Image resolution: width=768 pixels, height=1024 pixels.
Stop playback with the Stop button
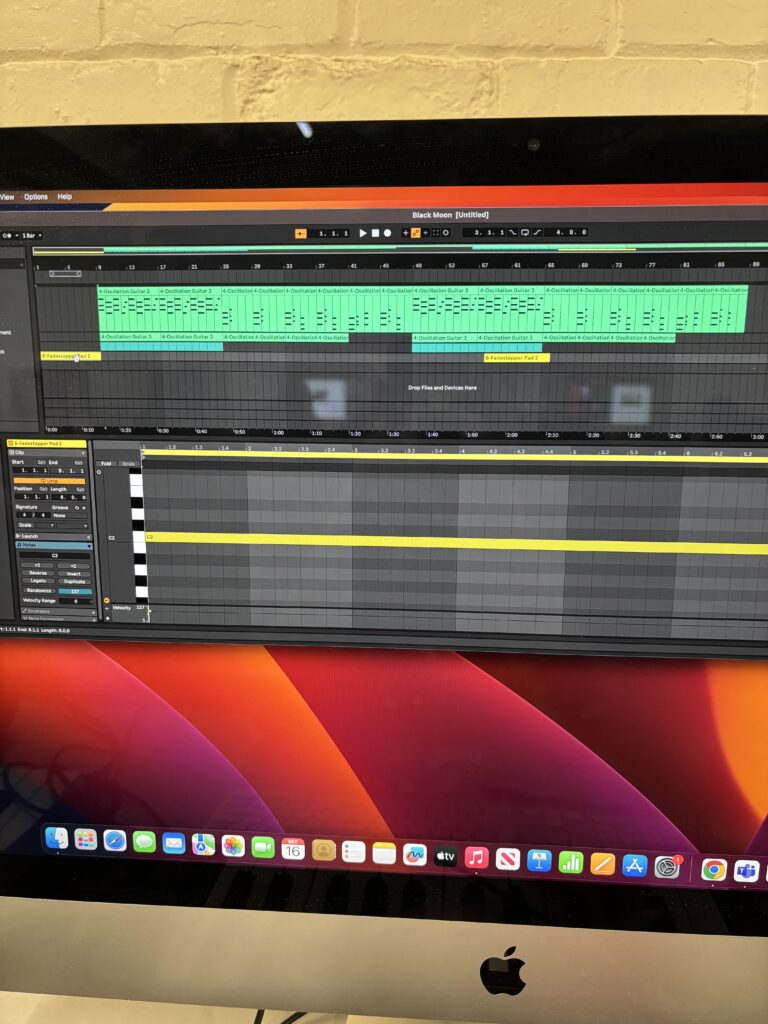376,232
